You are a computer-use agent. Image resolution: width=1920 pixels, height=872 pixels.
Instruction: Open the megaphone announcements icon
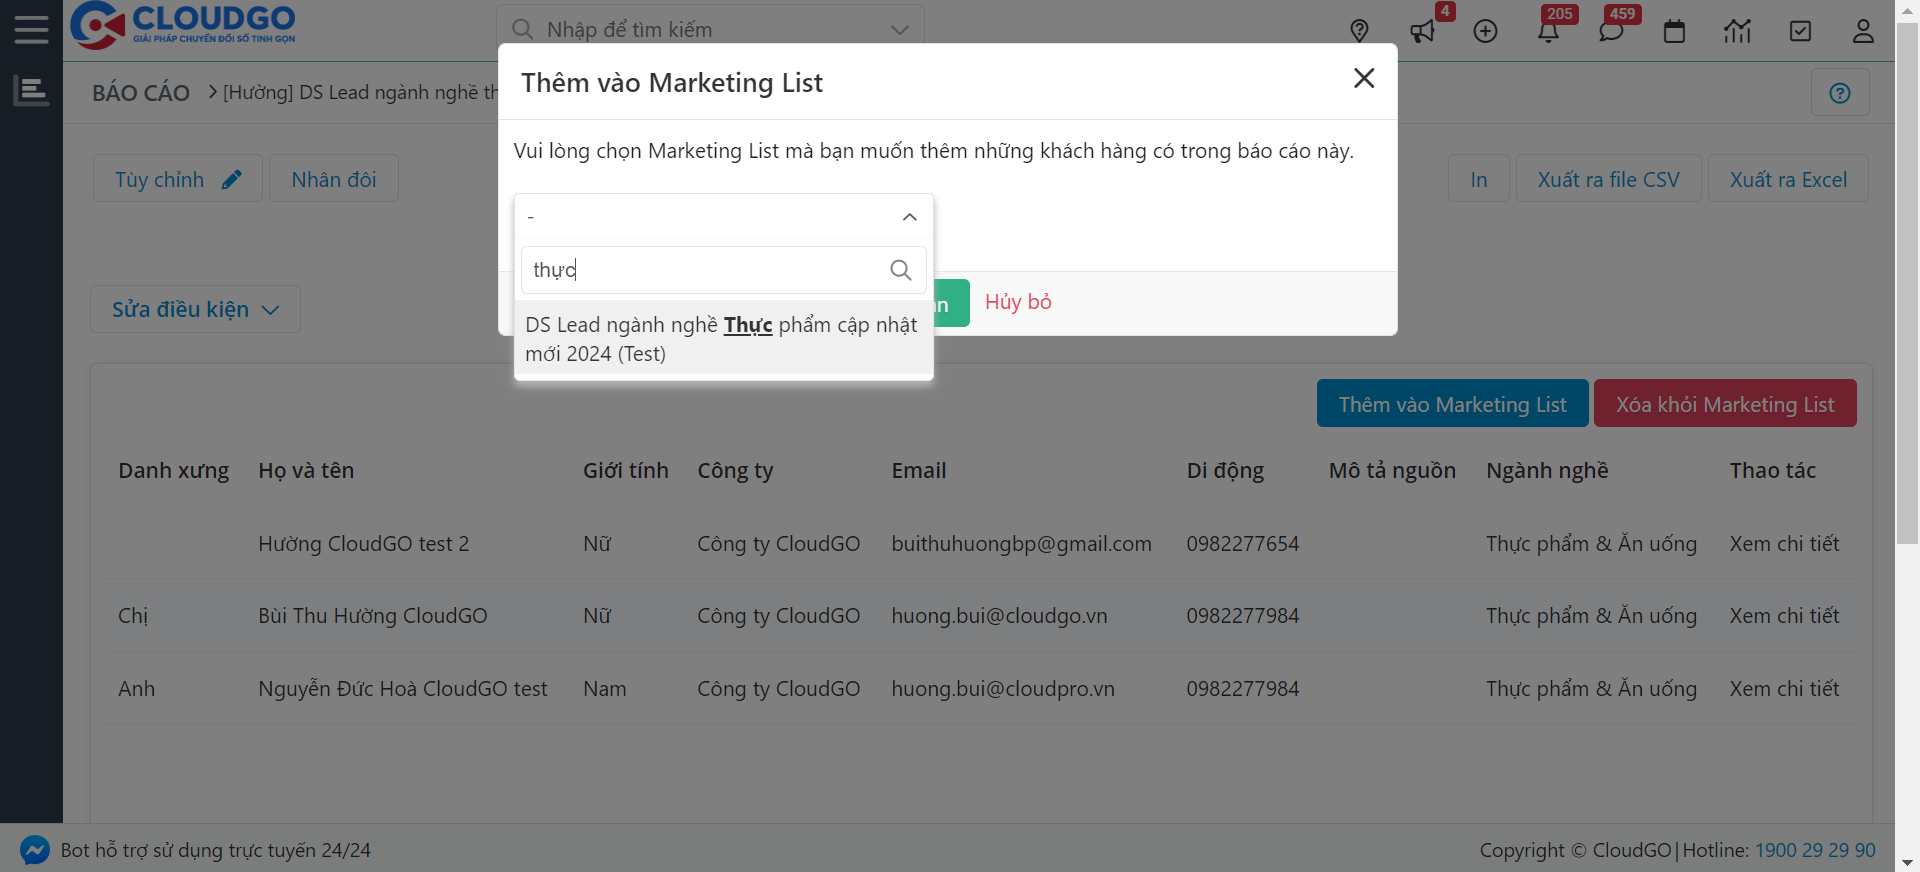tap(1422, 31)
